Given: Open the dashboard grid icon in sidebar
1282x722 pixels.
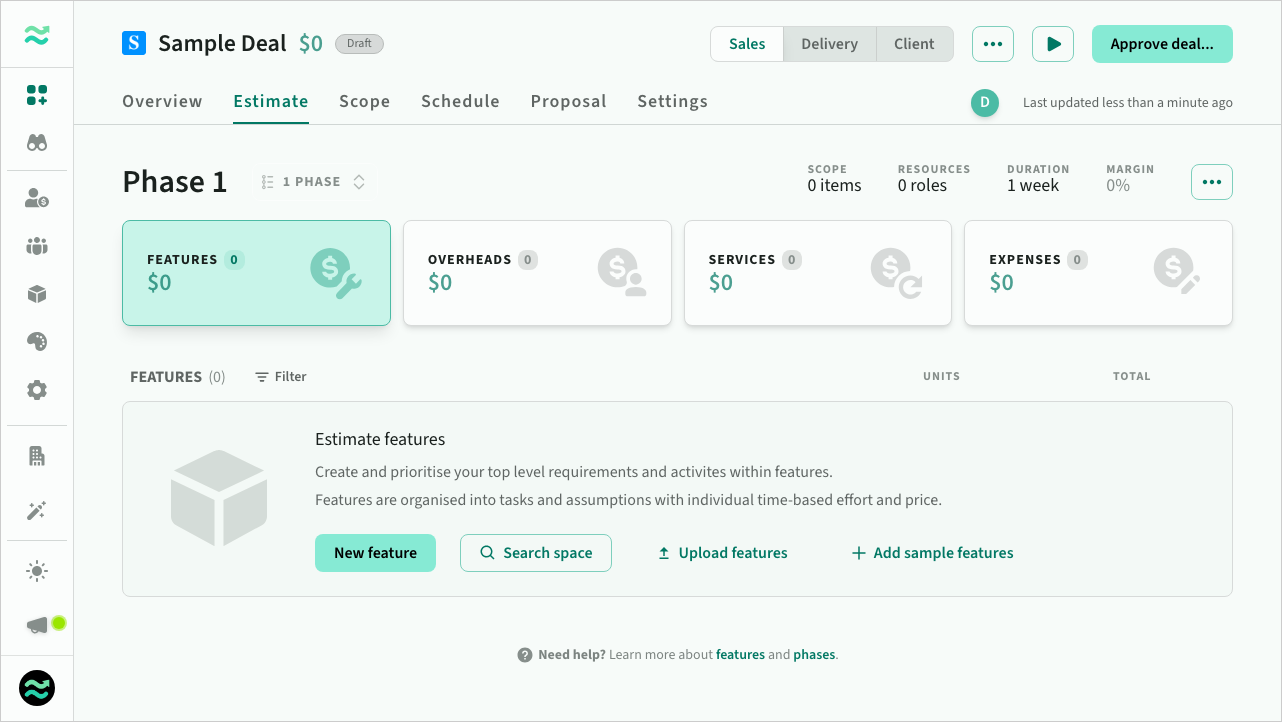Looking at the screenshot, I should point(37,96).
